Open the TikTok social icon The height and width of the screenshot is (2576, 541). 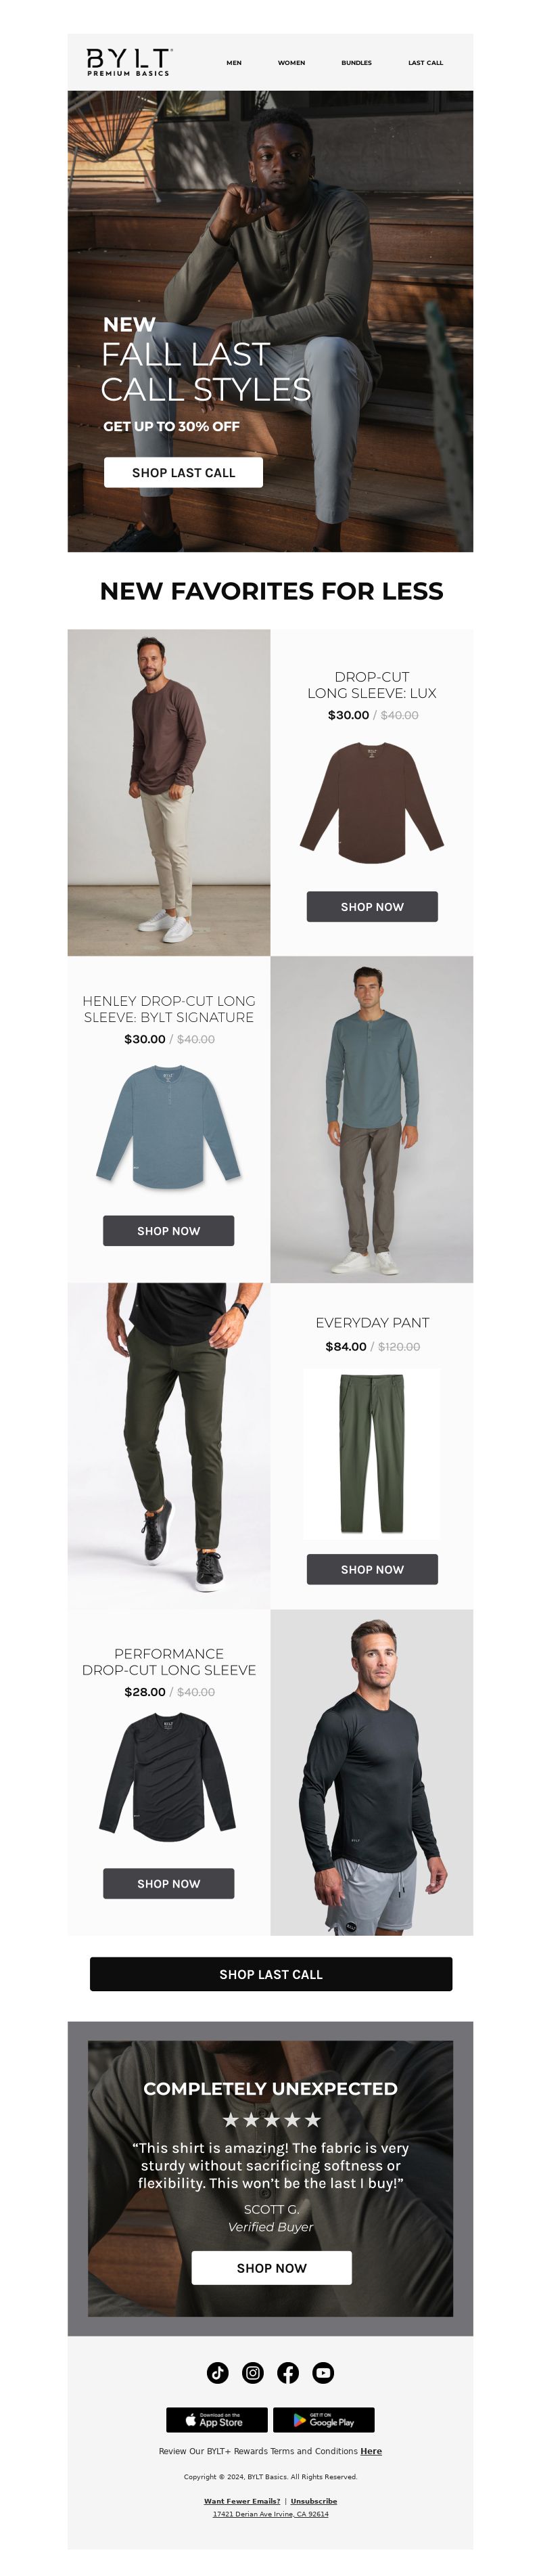(x=218, y=2372)
